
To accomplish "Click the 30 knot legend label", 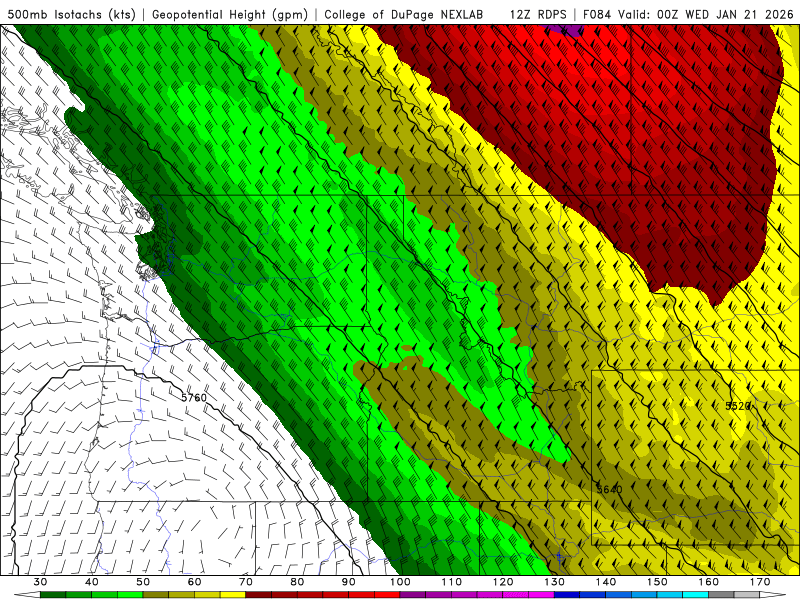I will tap(40, 582).
